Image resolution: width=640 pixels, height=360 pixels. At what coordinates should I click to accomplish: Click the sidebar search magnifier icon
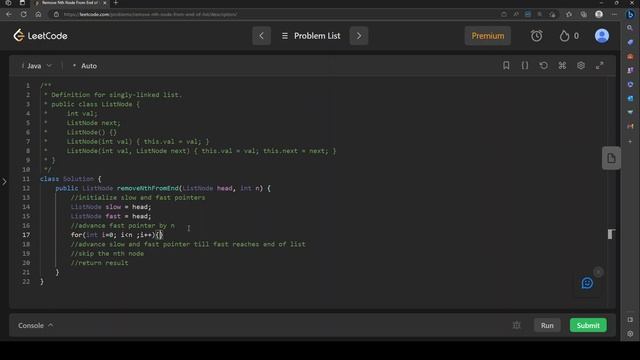point(630,28)
